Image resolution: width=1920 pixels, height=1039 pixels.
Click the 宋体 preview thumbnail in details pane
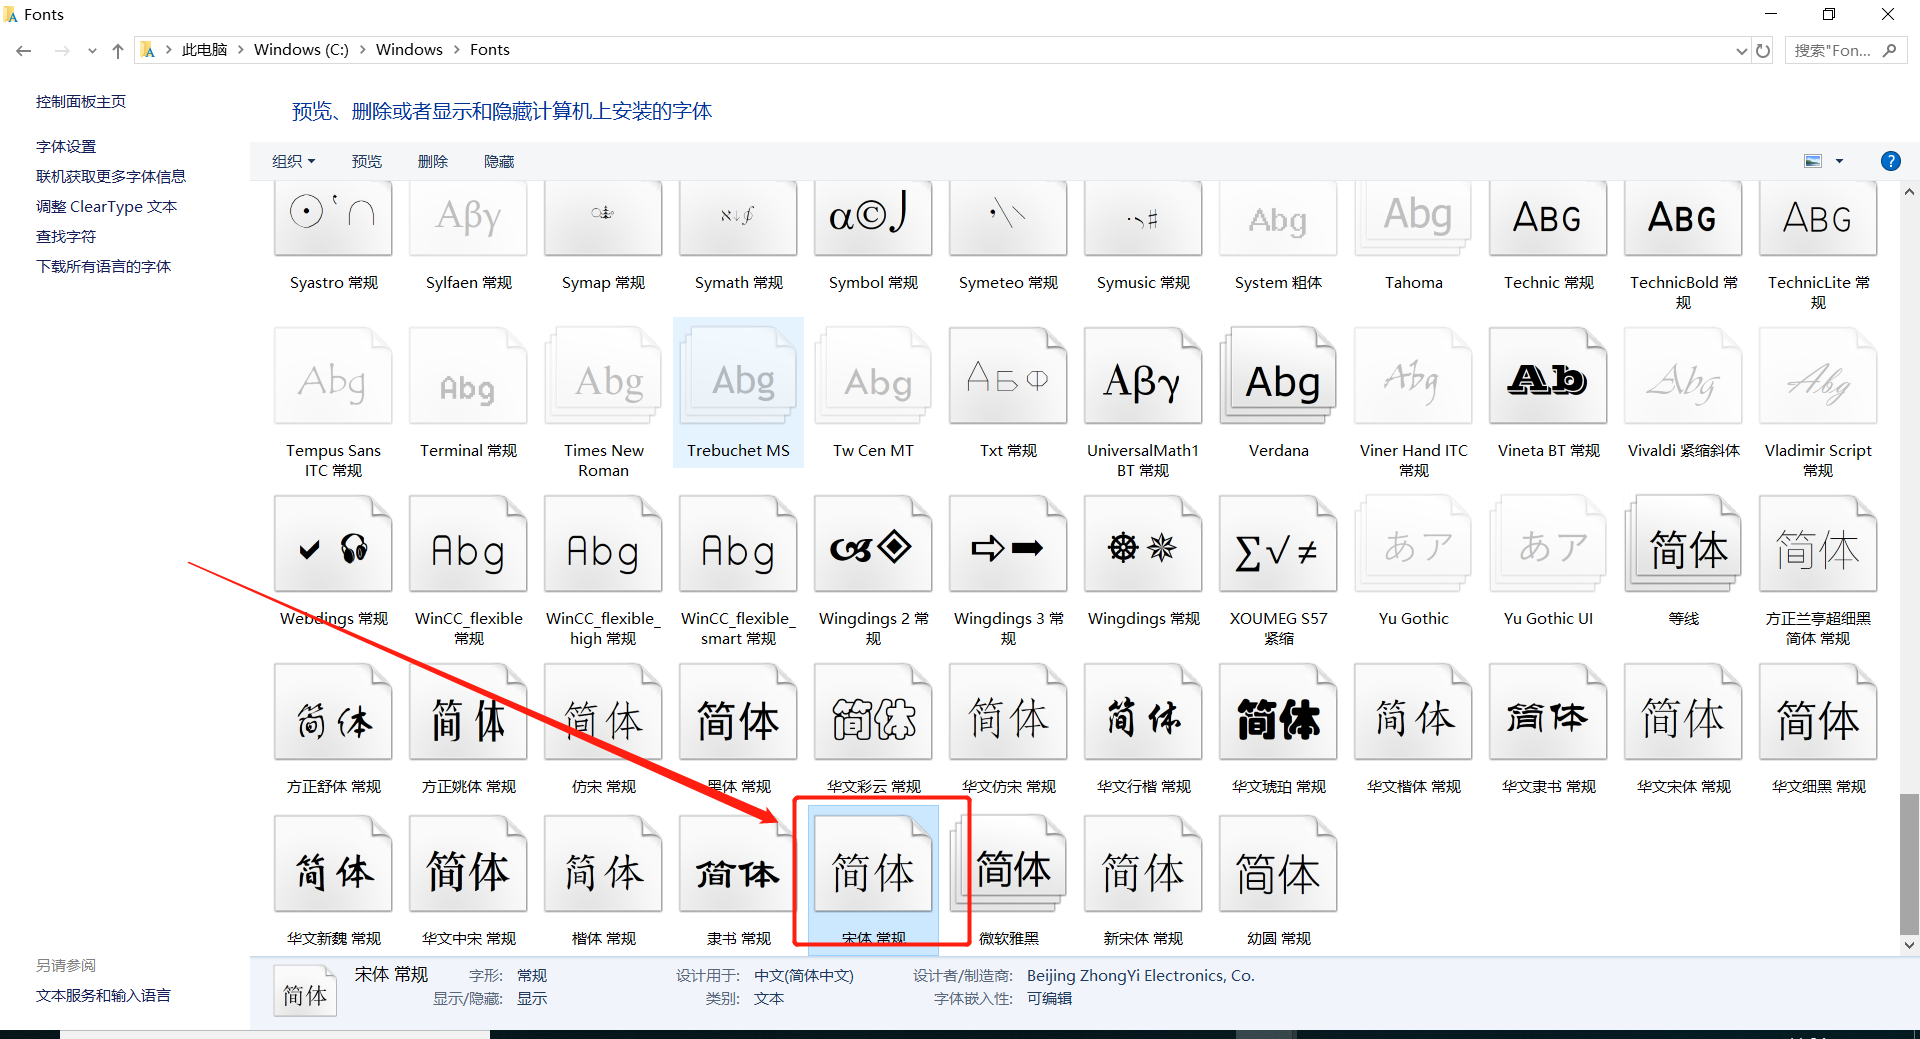click(x=305, y=992)
